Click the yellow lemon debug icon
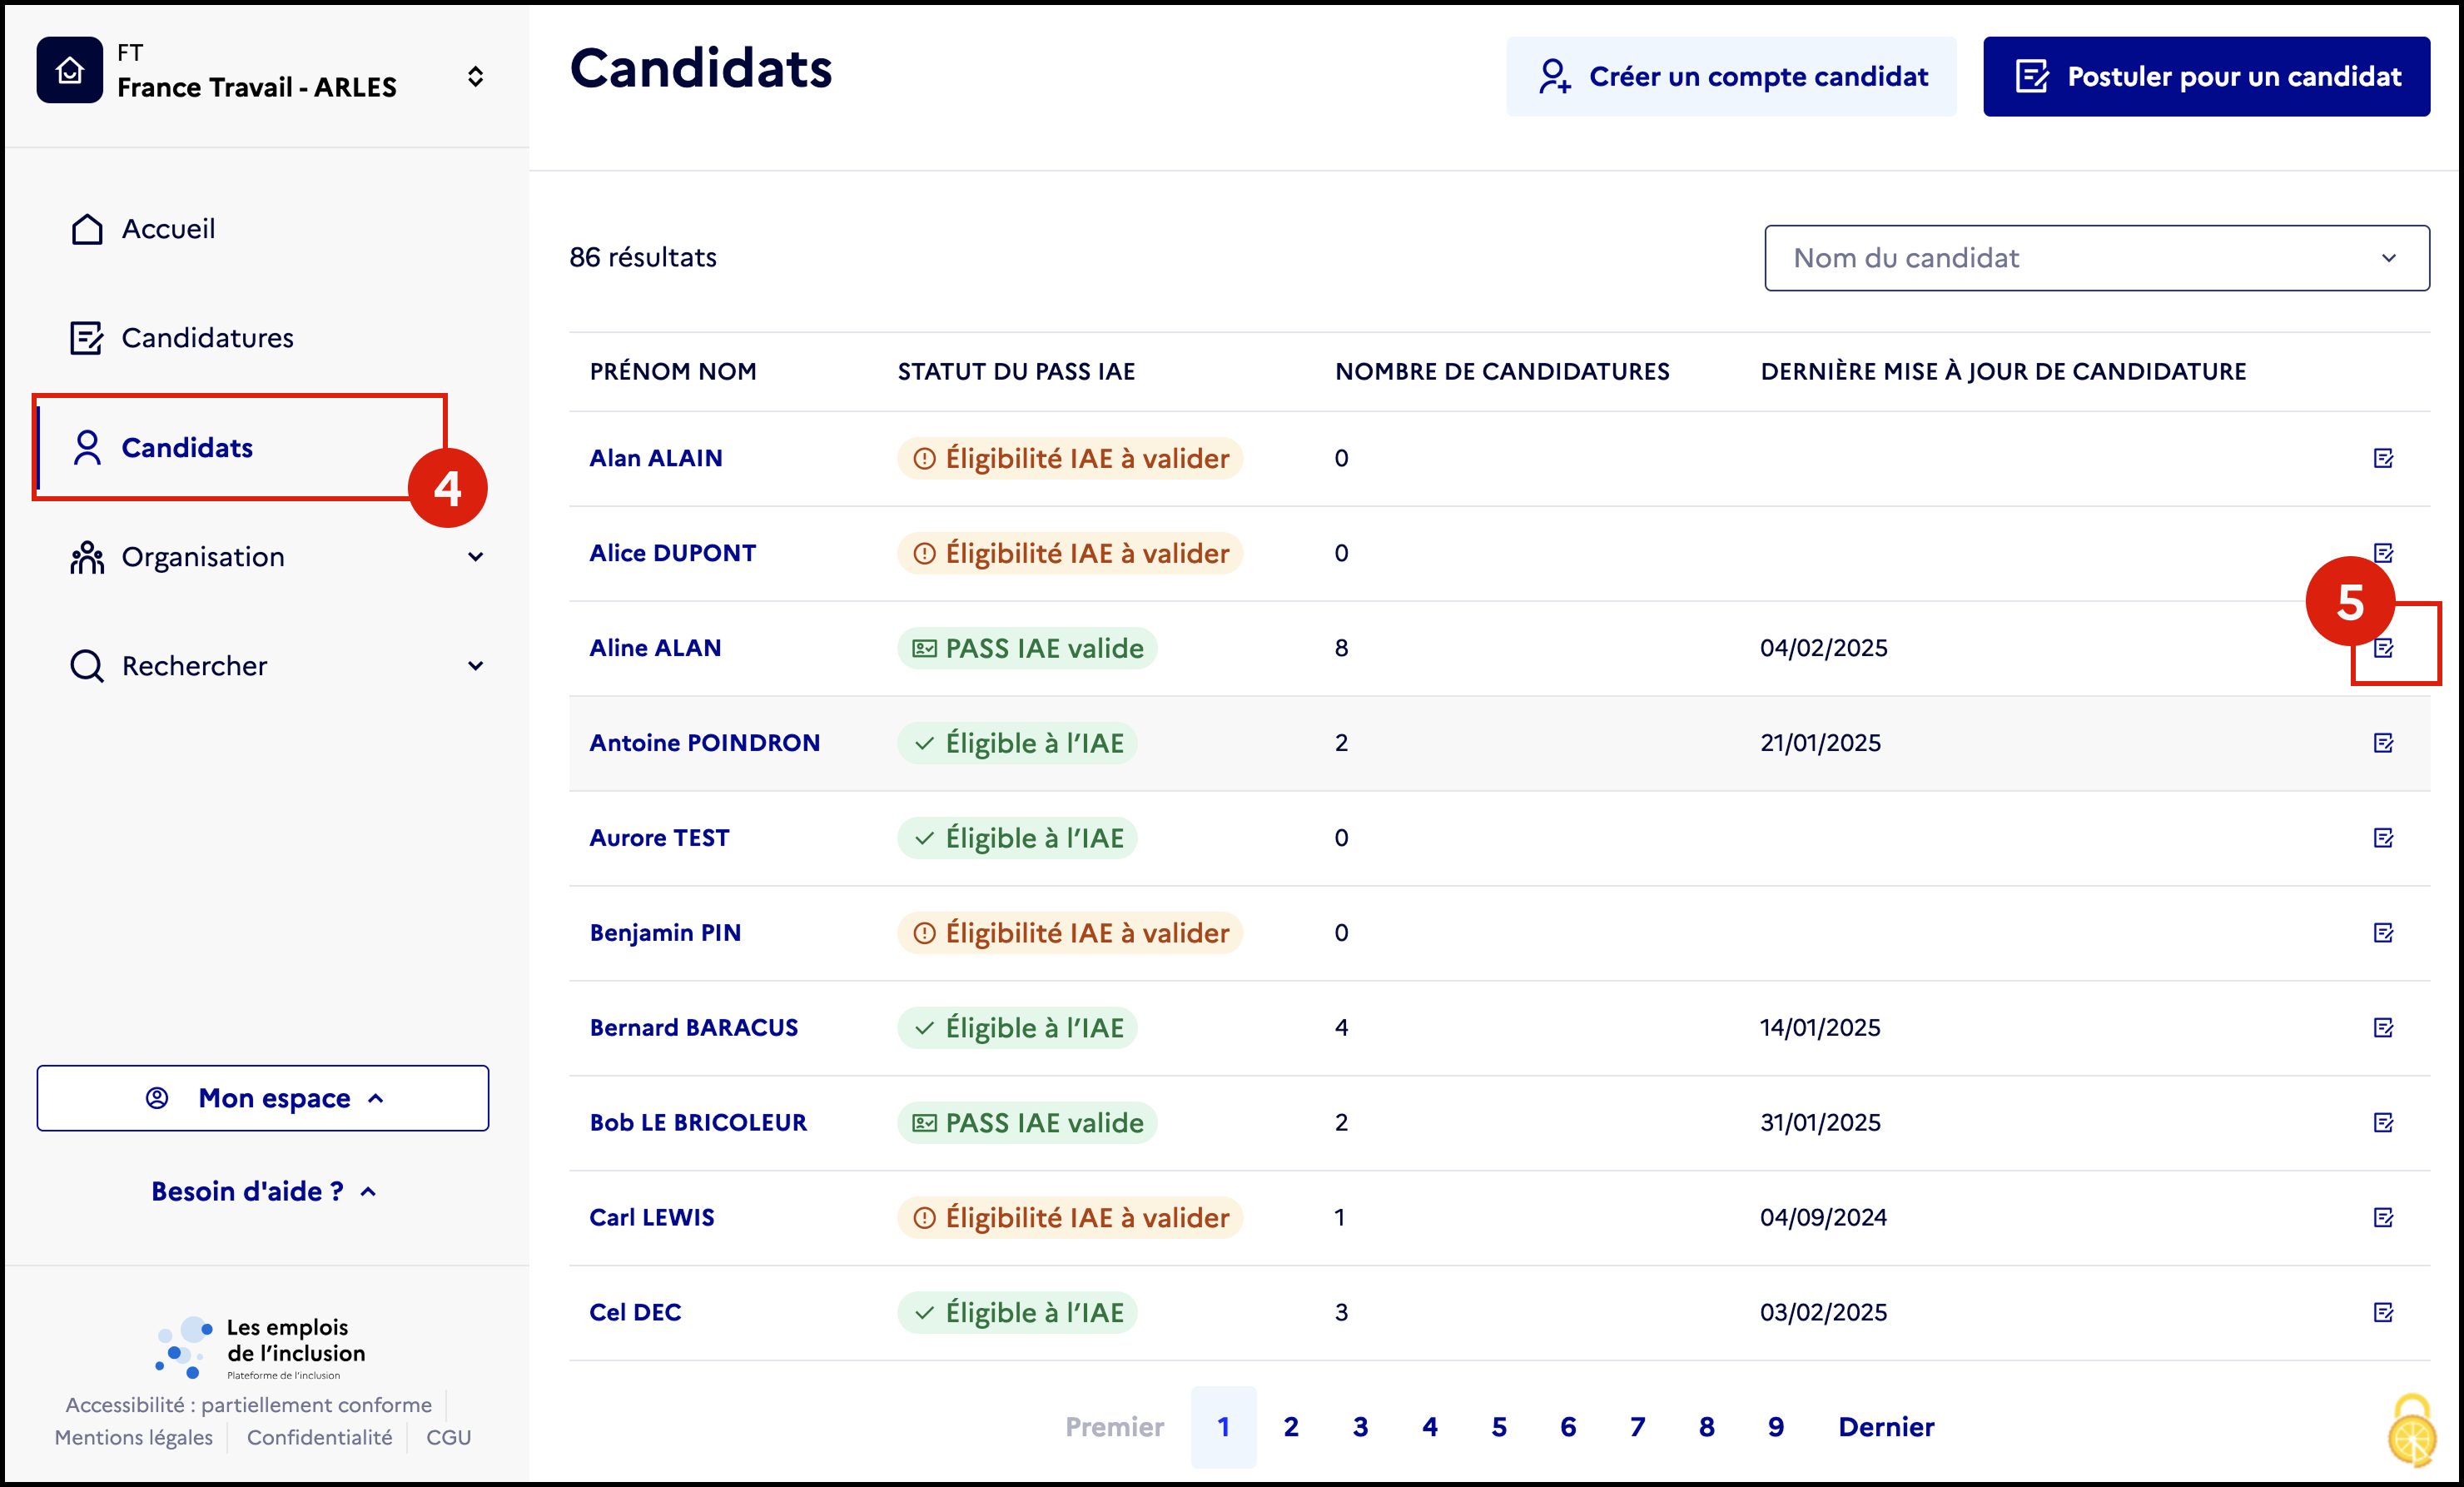This screenshot has width=2464, height=1487. 2413,1431
